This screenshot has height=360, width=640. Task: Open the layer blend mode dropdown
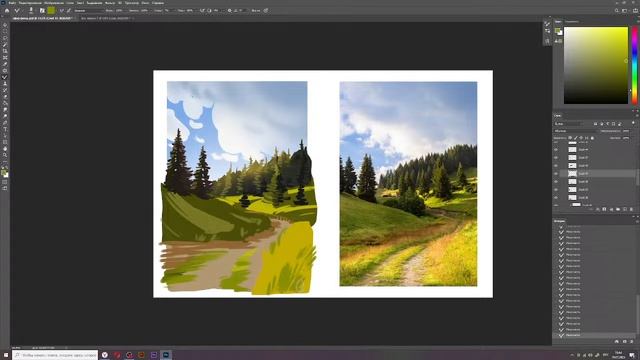[x=576, y=131]
